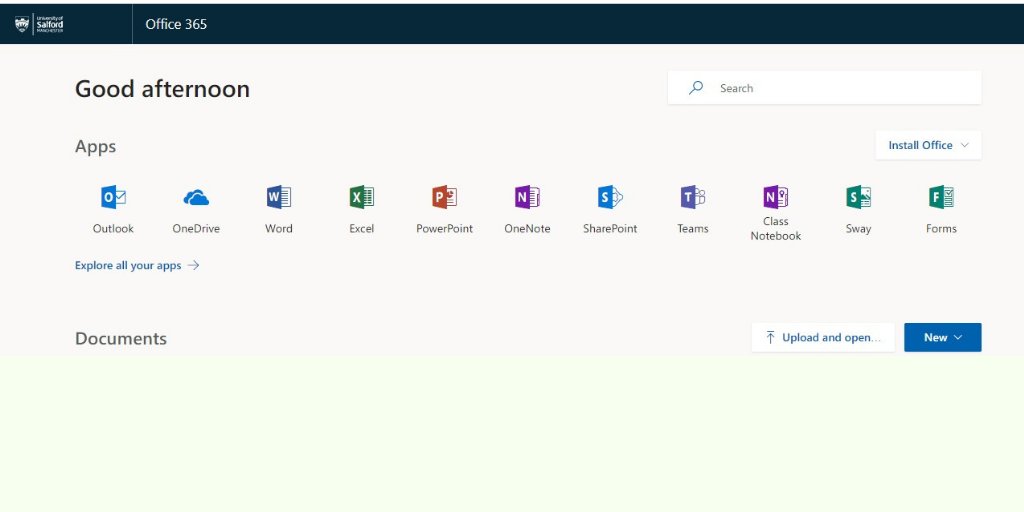This screenshot has width=1024, height=512.
Task: Click the search magnifier icon
Action: coord(696,88)
